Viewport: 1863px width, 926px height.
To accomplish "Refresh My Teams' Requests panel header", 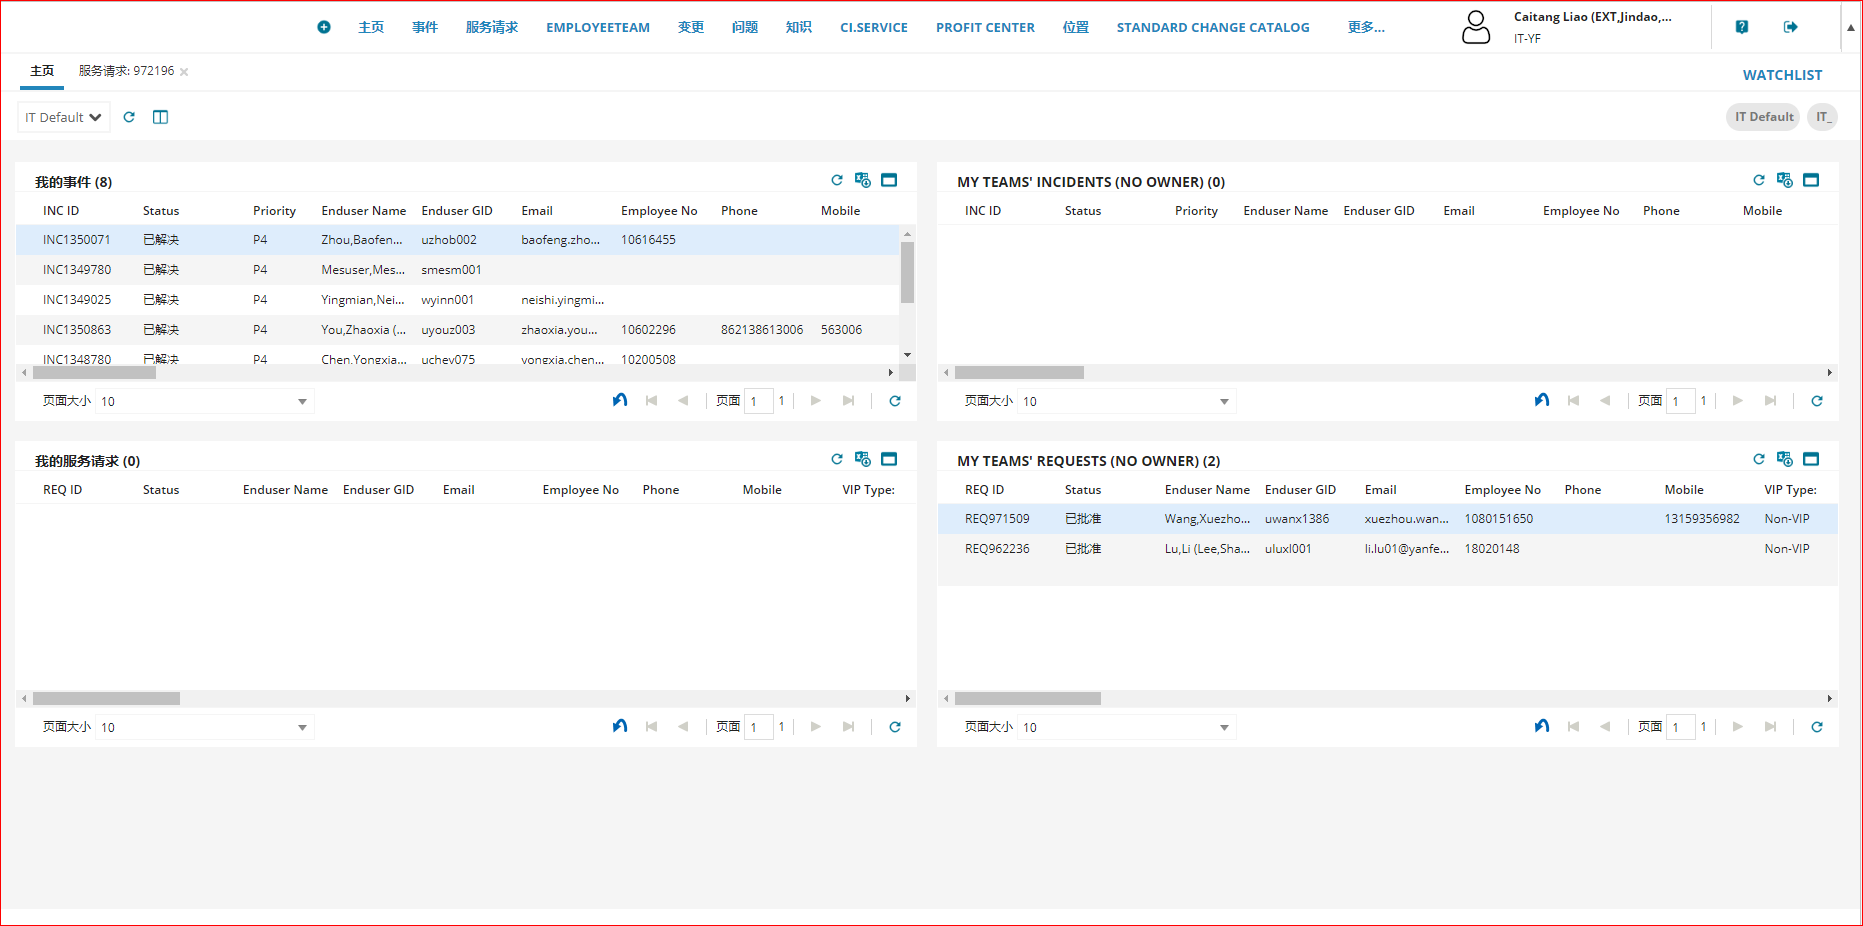I will 1759,459.
